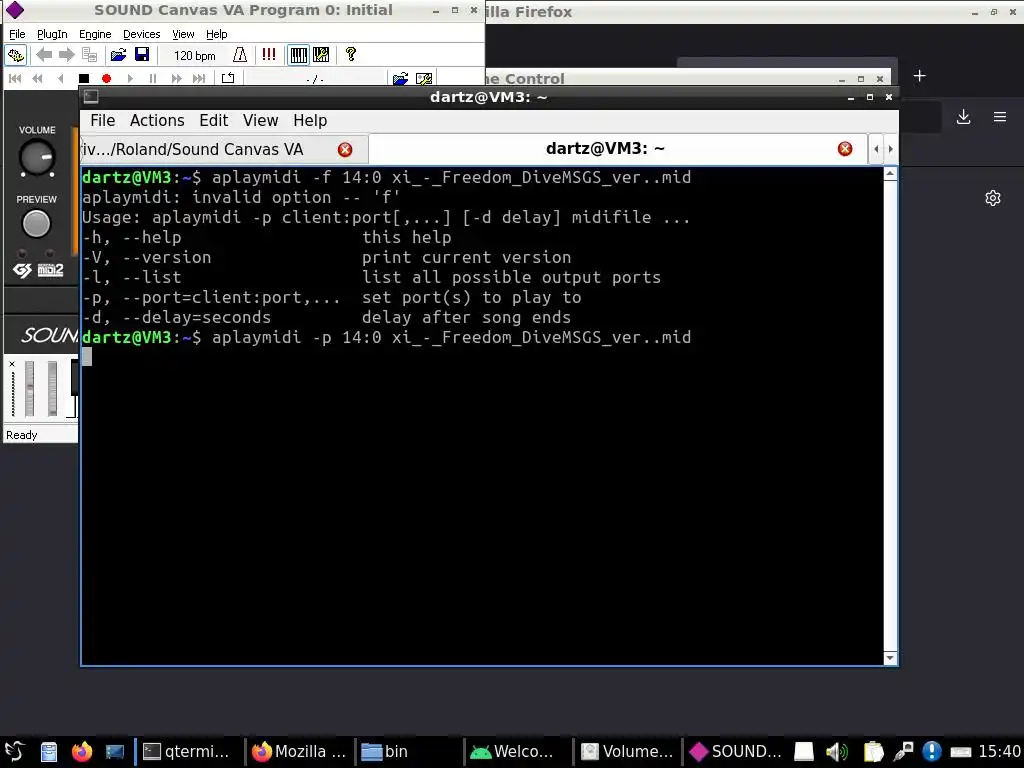Image resolution: width=1024 pixels, height=768 pixels.
Task: Click the second grey fader in Sound Canvas
Action: pos(52,389)
